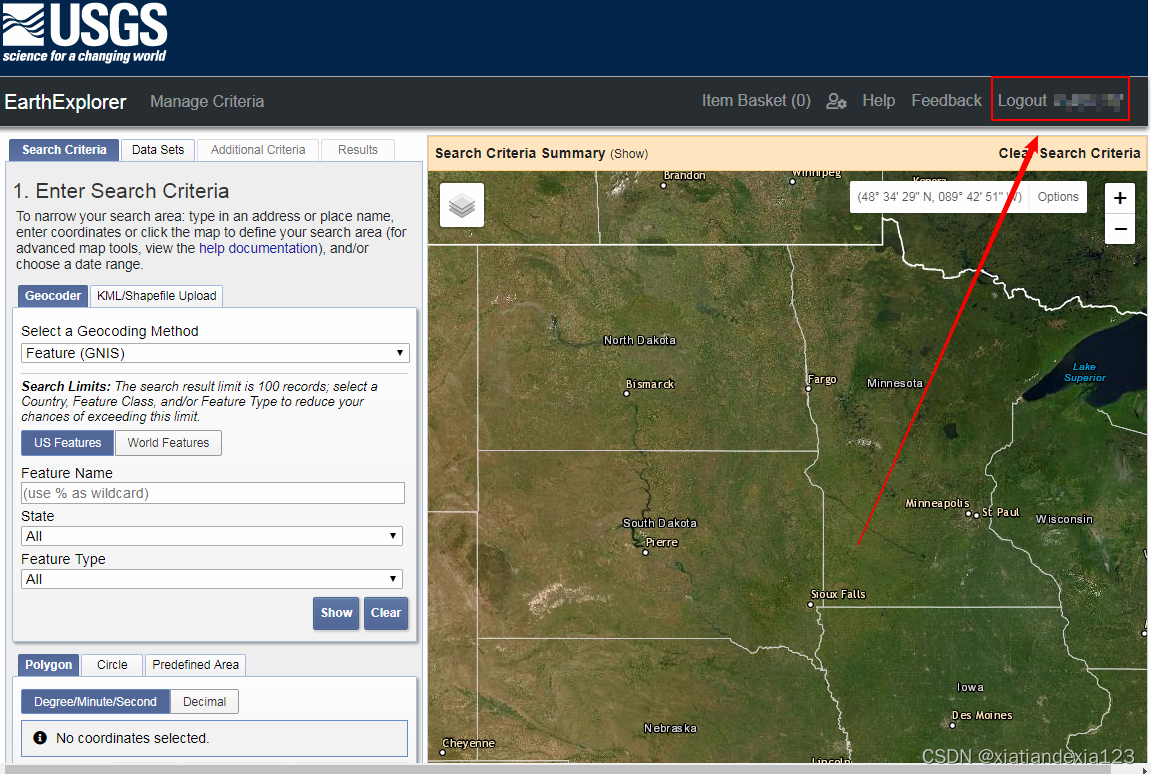Click the Bismarck label on the map

[x=650, y=384]
